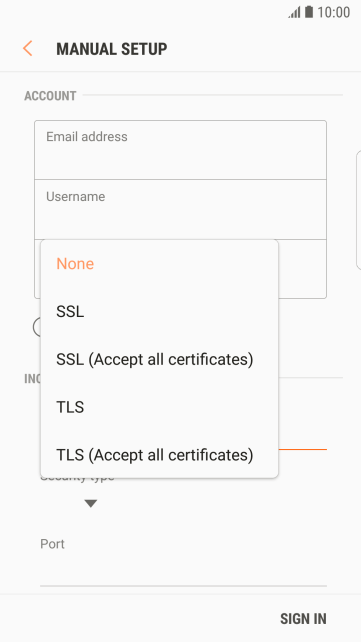
Task: Tap the orange back arrow
Action: pyautogui.click(x=27, y=49)
